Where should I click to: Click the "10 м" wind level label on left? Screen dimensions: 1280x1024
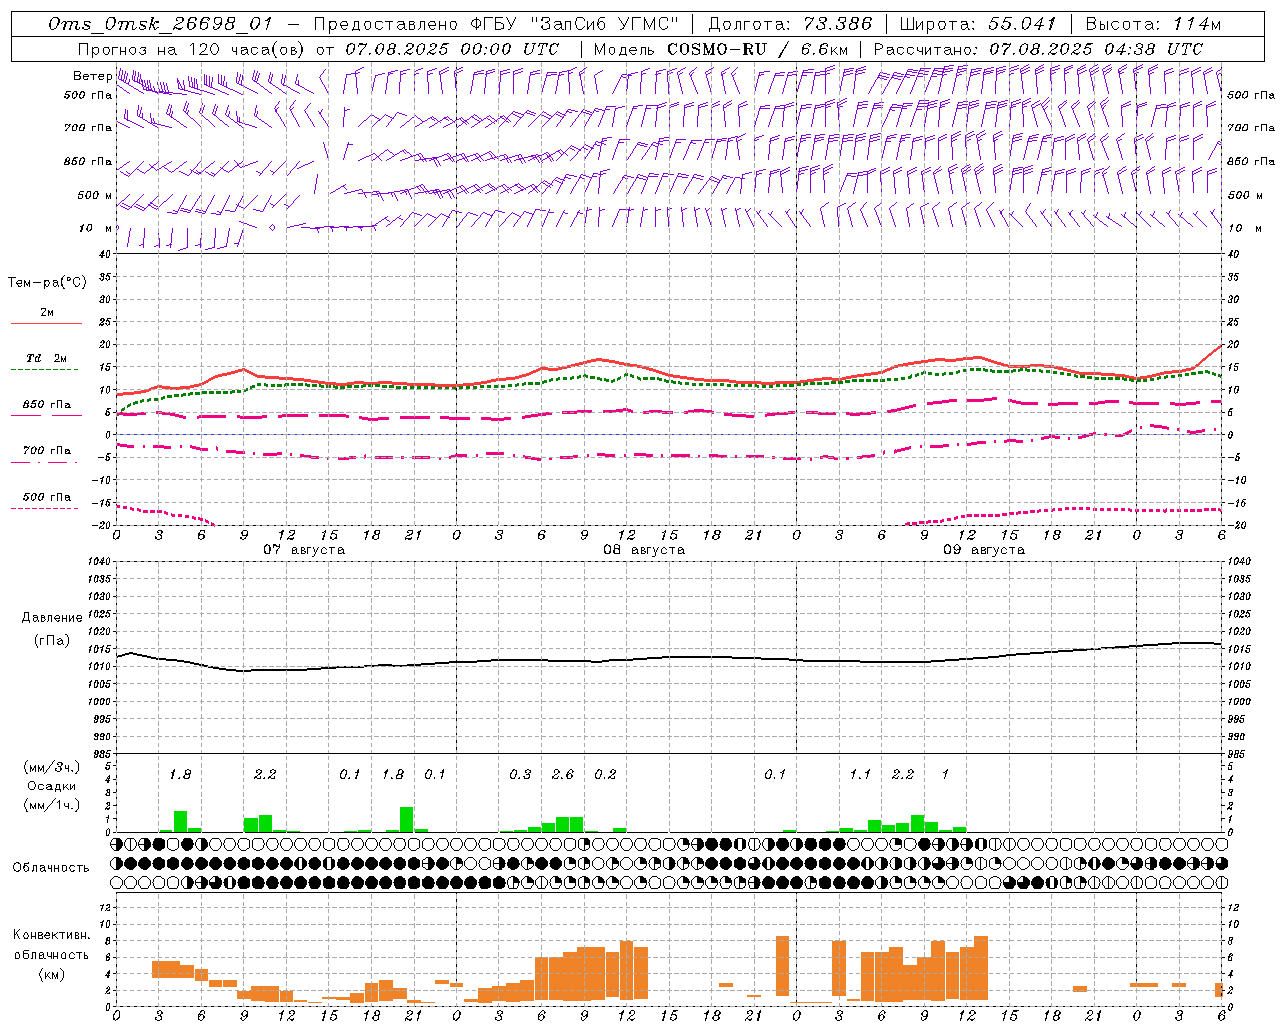[96, 228]
